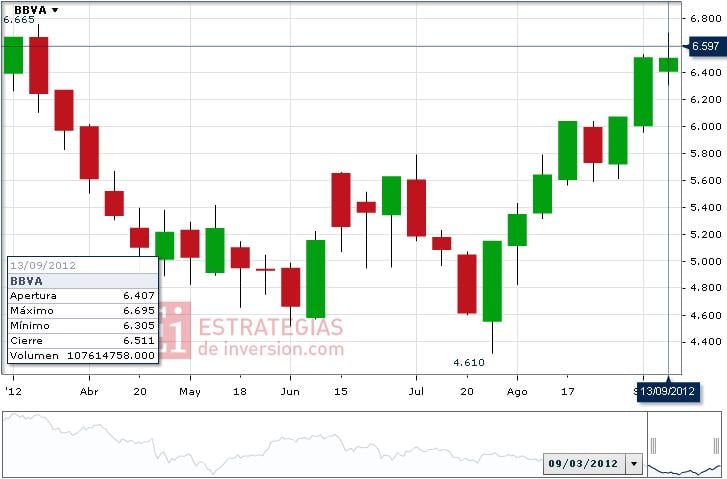Click the 6.800 price axis label
The width and height of the screenshot is (727, 479).
(x=706, y=19)
